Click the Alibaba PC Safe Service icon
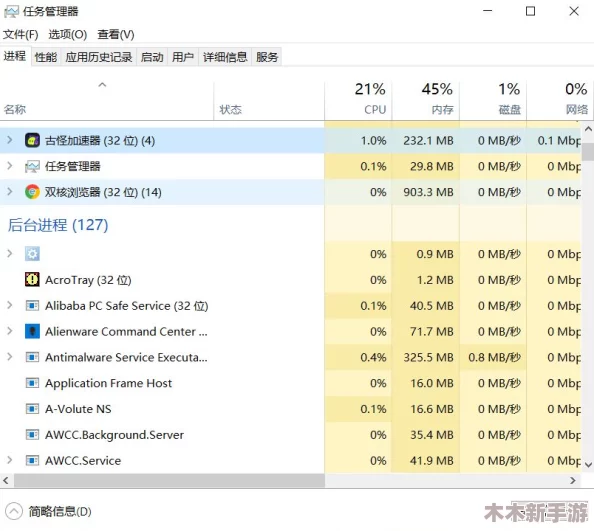The width and height of the screenshot is (594, 531). (x=32, y=305)
